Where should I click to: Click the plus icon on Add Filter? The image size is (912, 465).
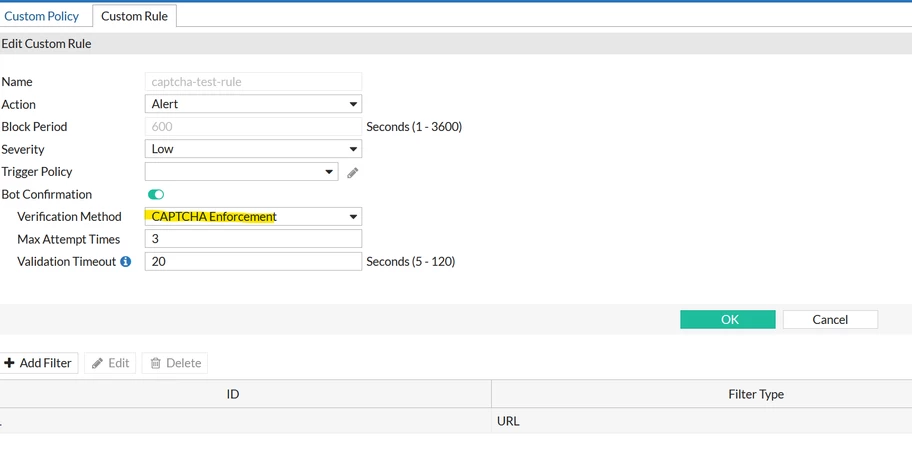coord(9,363)
